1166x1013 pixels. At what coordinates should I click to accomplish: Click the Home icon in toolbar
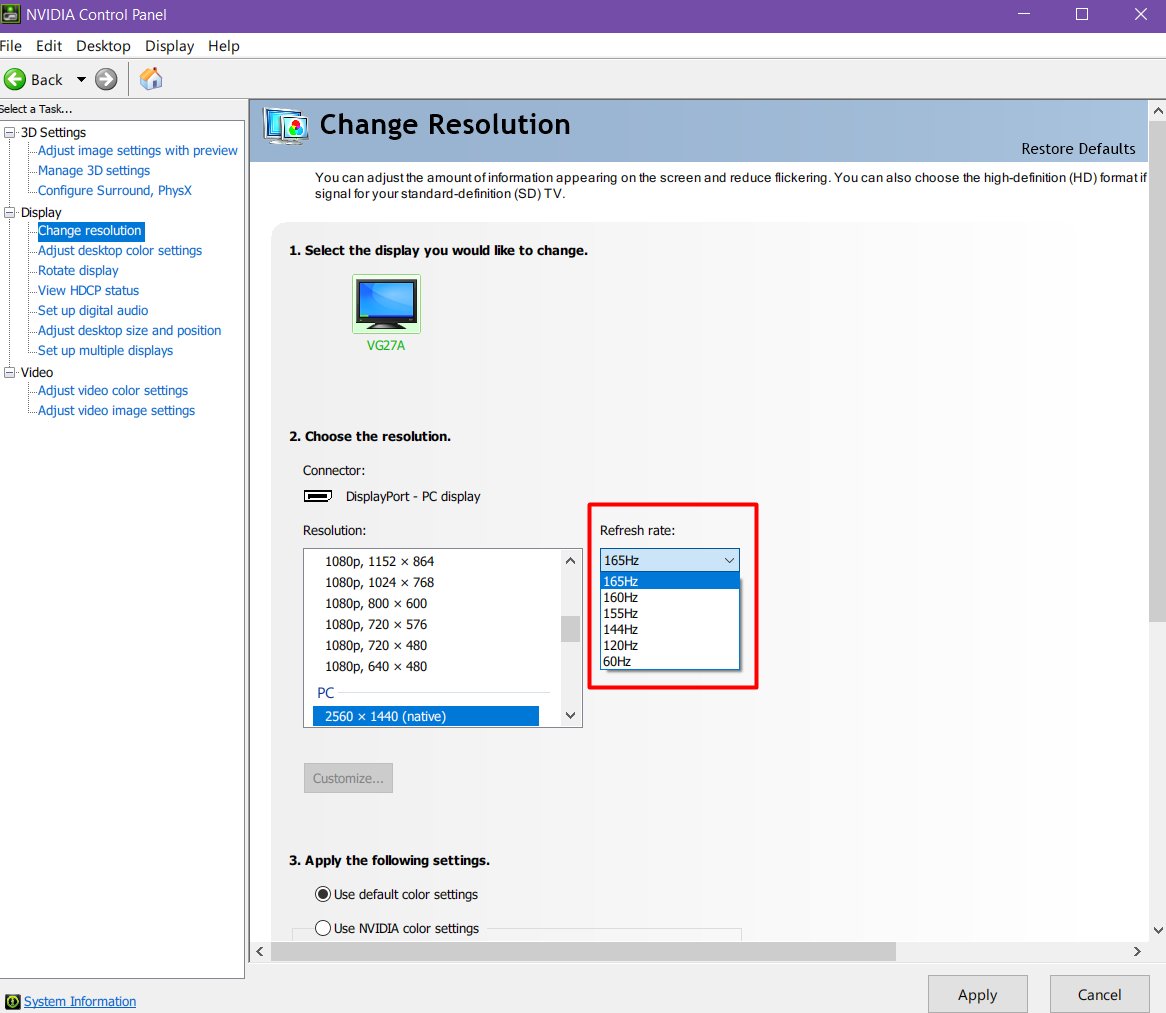point(151,79)
